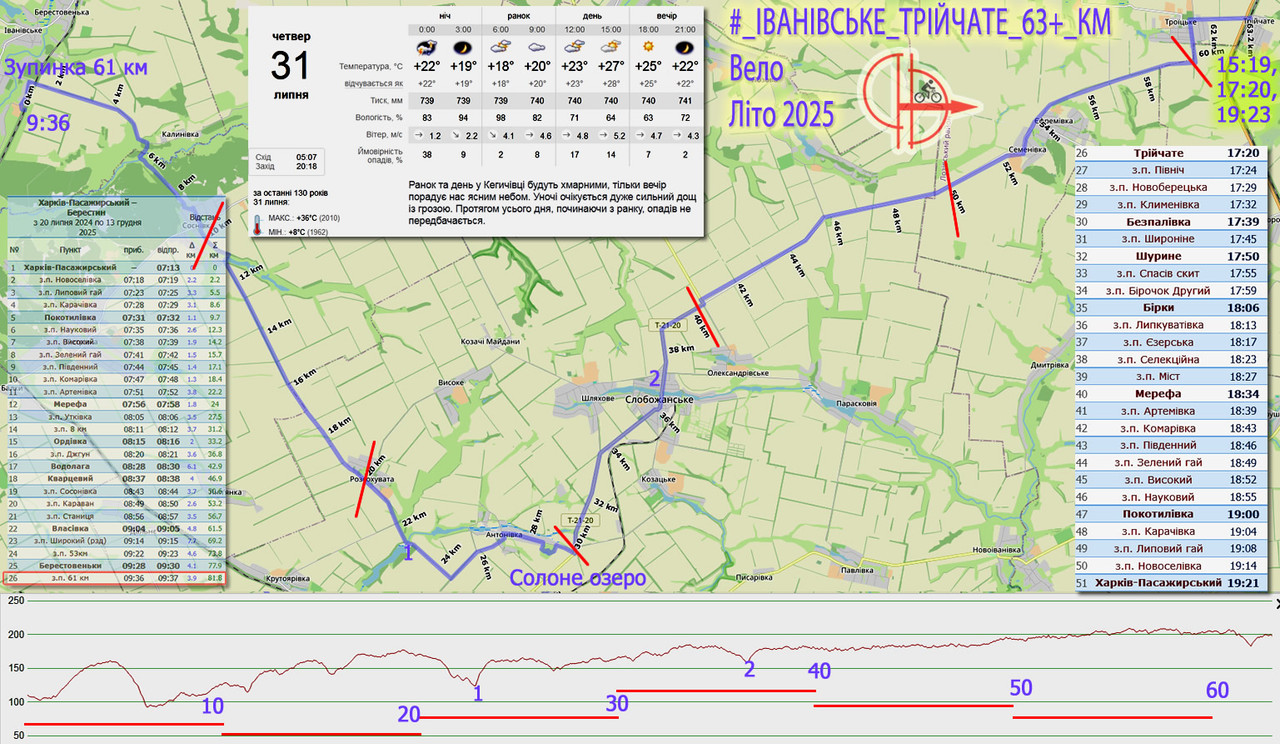This screenshot has height=744, width=1280.
Task: Click the thunderstorm weather icon at 0:00
Action: tap(426, 47)
